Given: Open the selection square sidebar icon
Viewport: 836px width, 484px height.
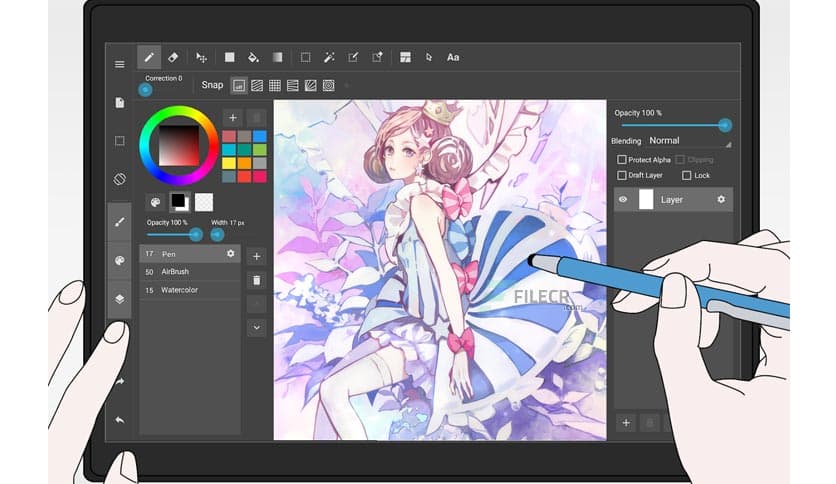Looking at the screenshot, I should (x=119, y=141).
